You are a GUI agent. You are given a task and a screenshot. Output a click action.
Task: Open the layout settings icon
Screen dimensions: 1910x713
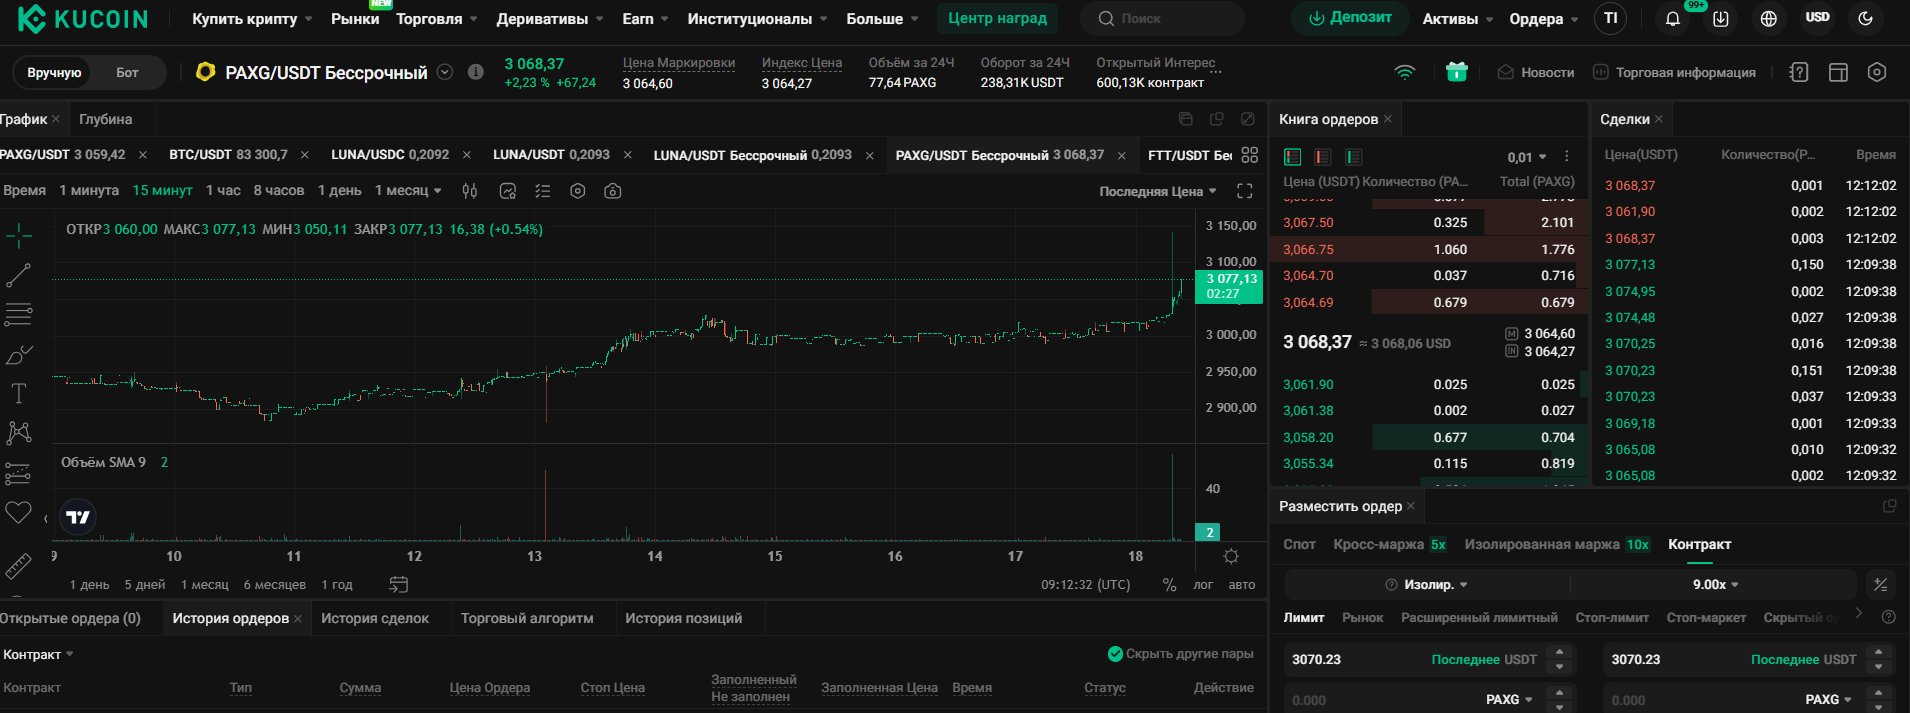click(1838, 72)
